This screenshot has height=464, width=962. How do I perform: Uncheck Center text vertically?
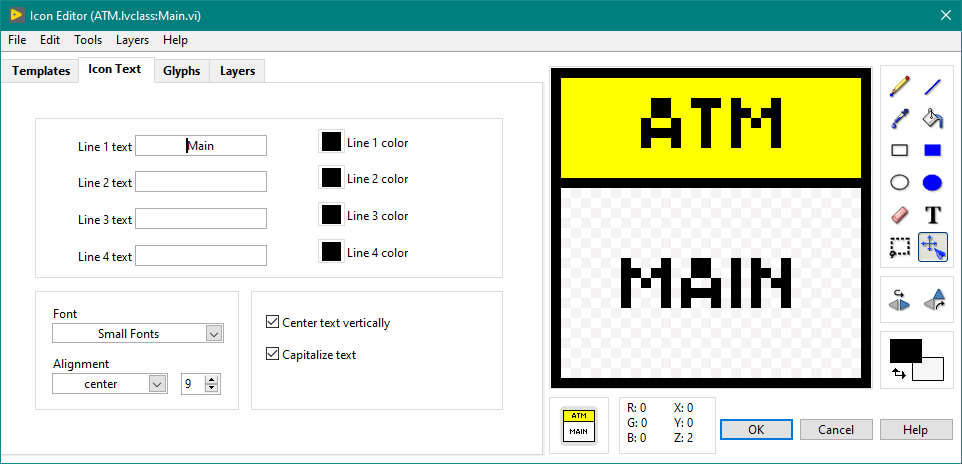[273, 323]
